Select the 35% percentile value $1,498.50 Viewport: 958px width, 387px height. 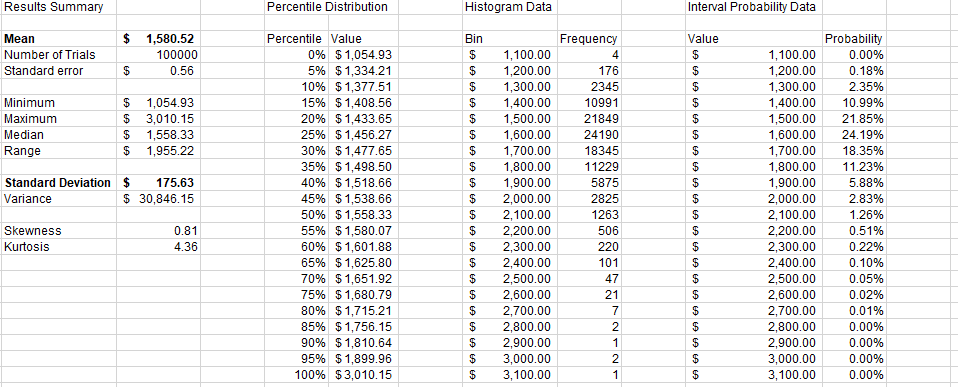(x=363, y=167)
